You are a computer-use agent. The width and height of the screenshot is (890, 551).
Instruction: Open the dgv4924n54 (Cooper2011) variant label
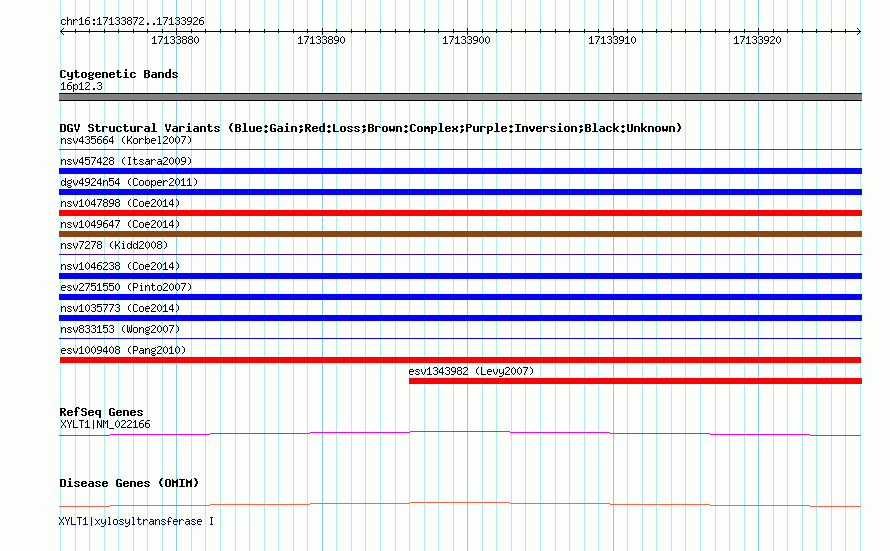(129, 182)
